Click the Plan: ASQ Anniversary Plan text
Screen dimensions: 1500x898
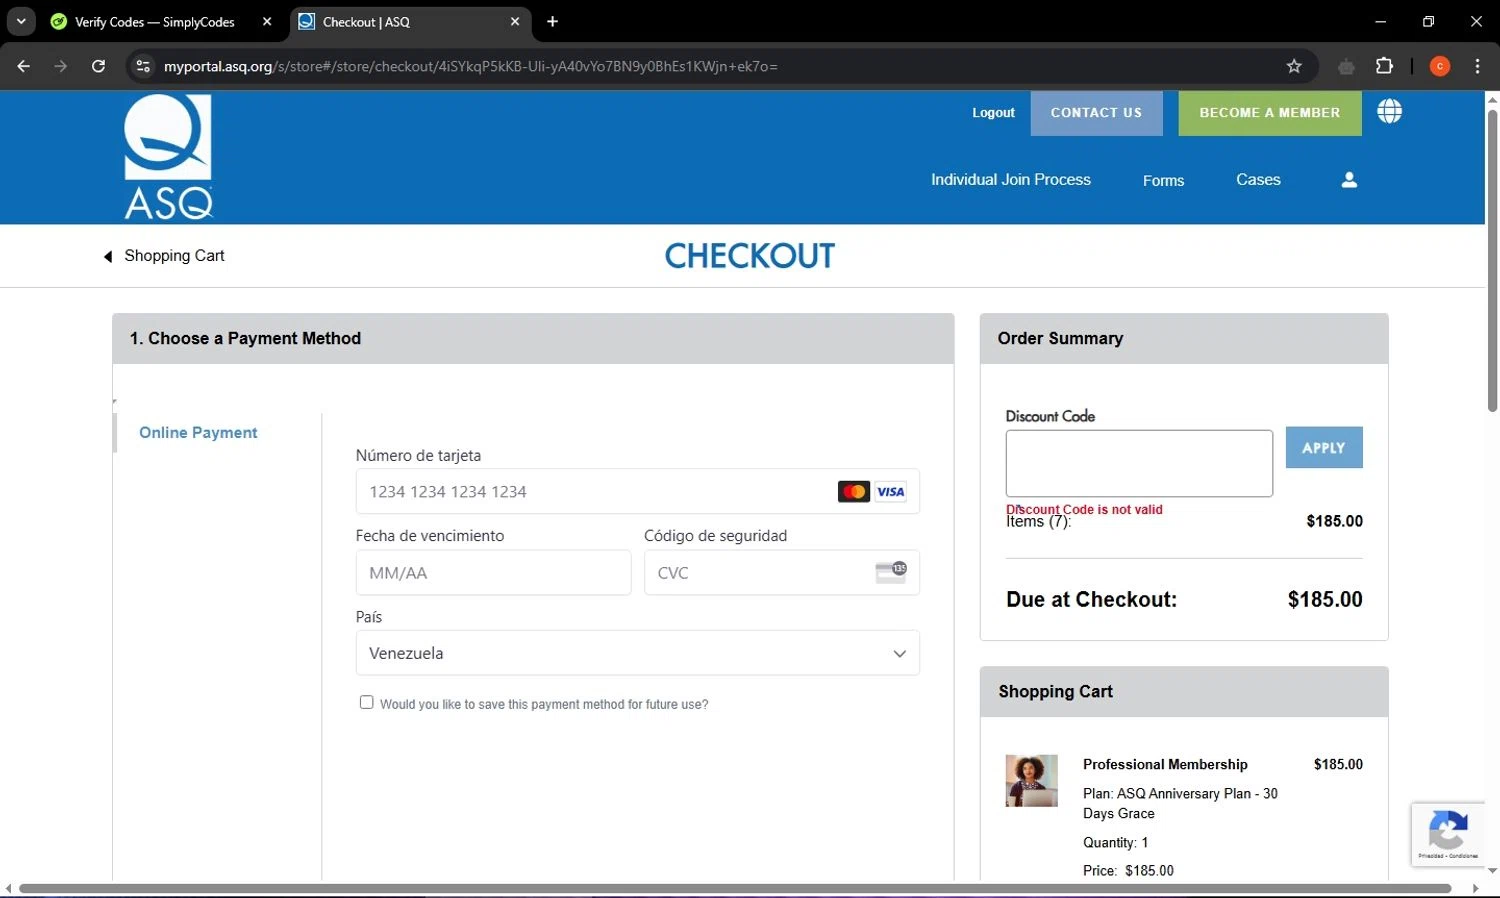point(1180,803)
